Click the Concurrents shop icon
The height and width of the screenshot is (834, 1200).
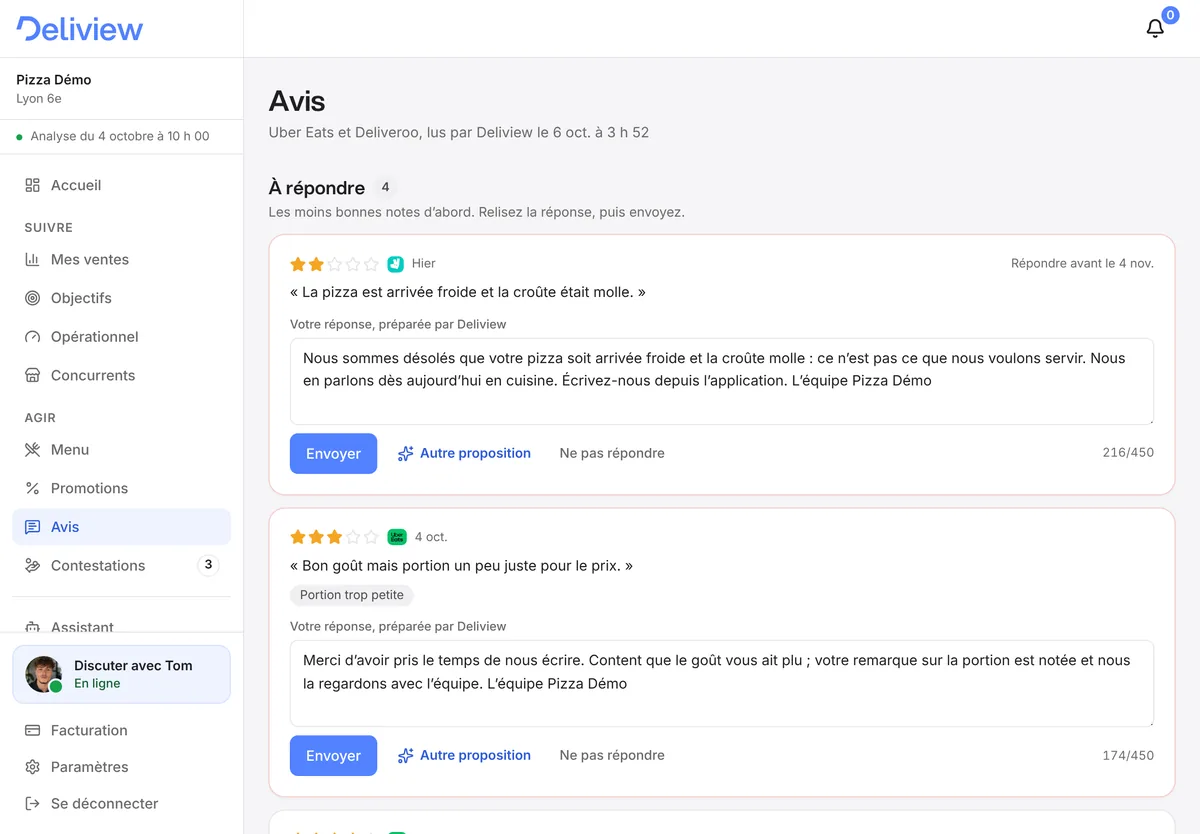pyautogui.click(x=33, y=375)
